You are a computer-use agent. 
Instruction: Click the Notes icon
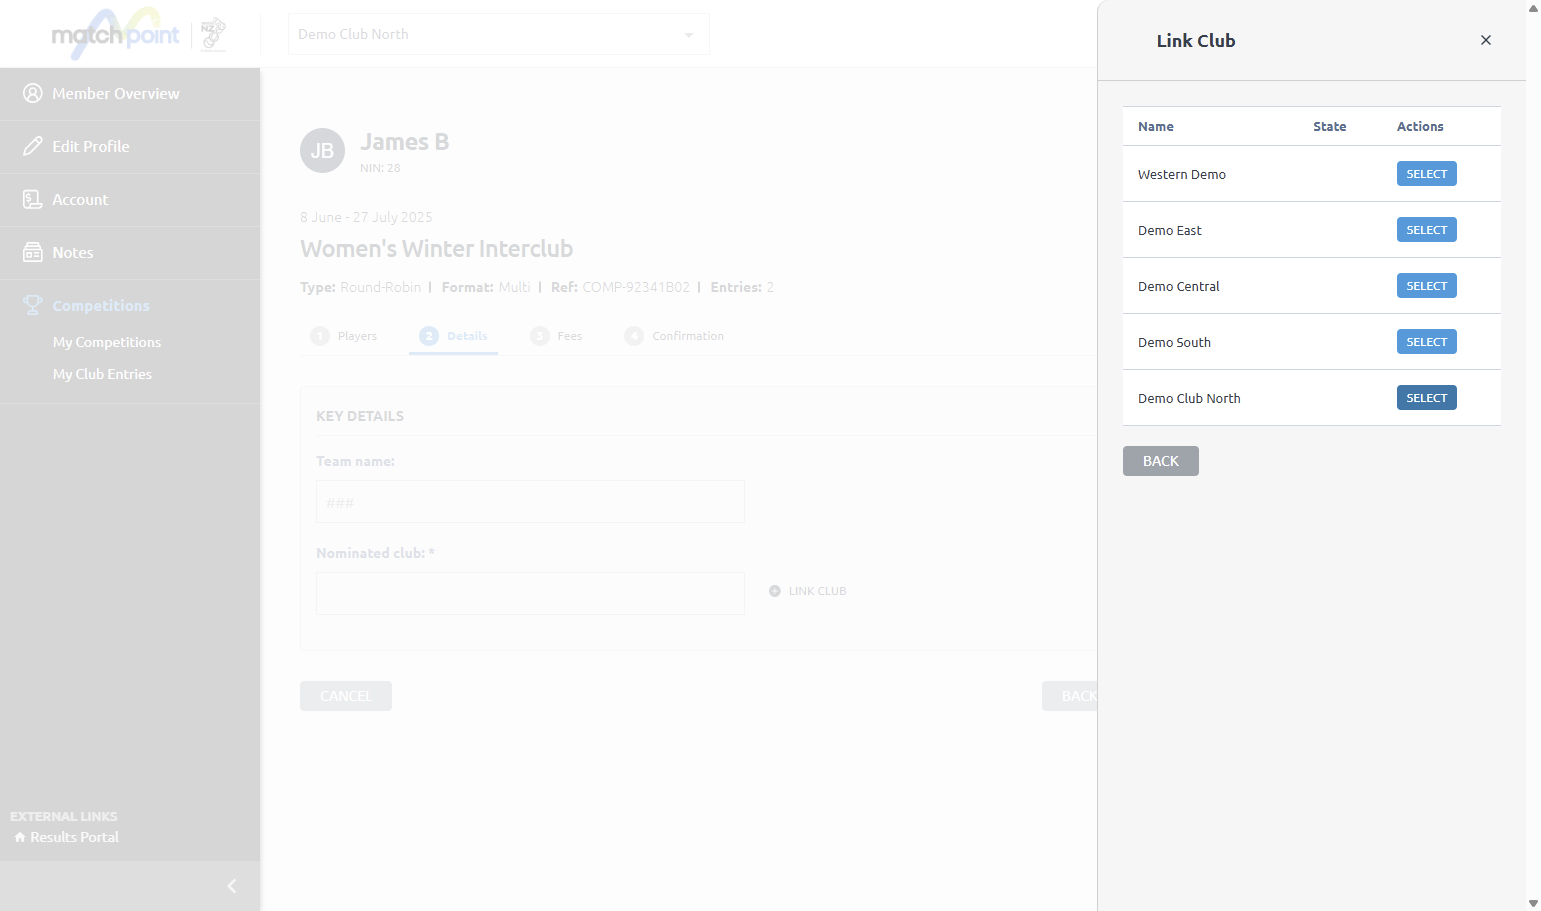click(33, 252)
